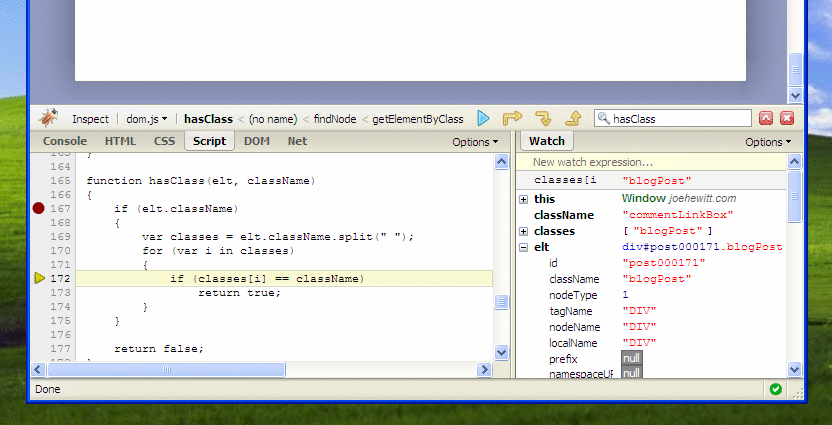Click the green checkmark status icon
Image resolution: width=832 pixels, height=425 pixels.
pos(775,389)
